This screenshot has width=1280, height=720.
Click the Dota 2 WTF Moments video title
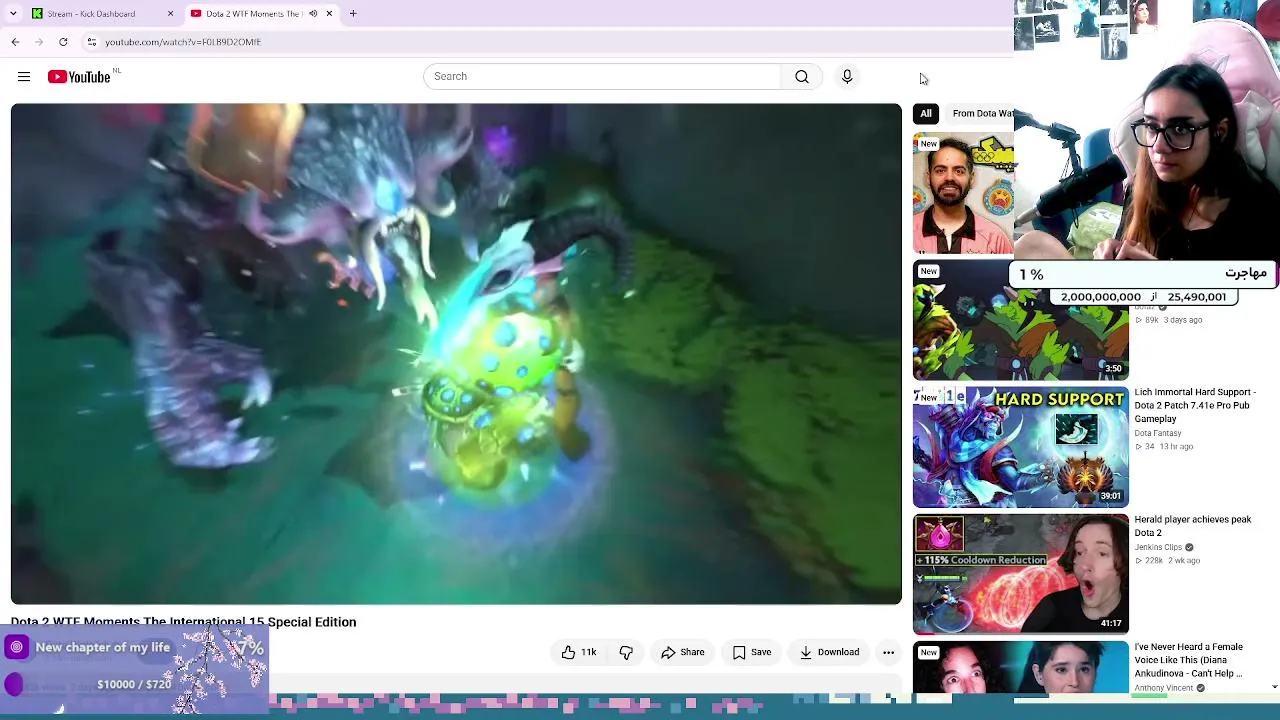click(x=183, y=622)
